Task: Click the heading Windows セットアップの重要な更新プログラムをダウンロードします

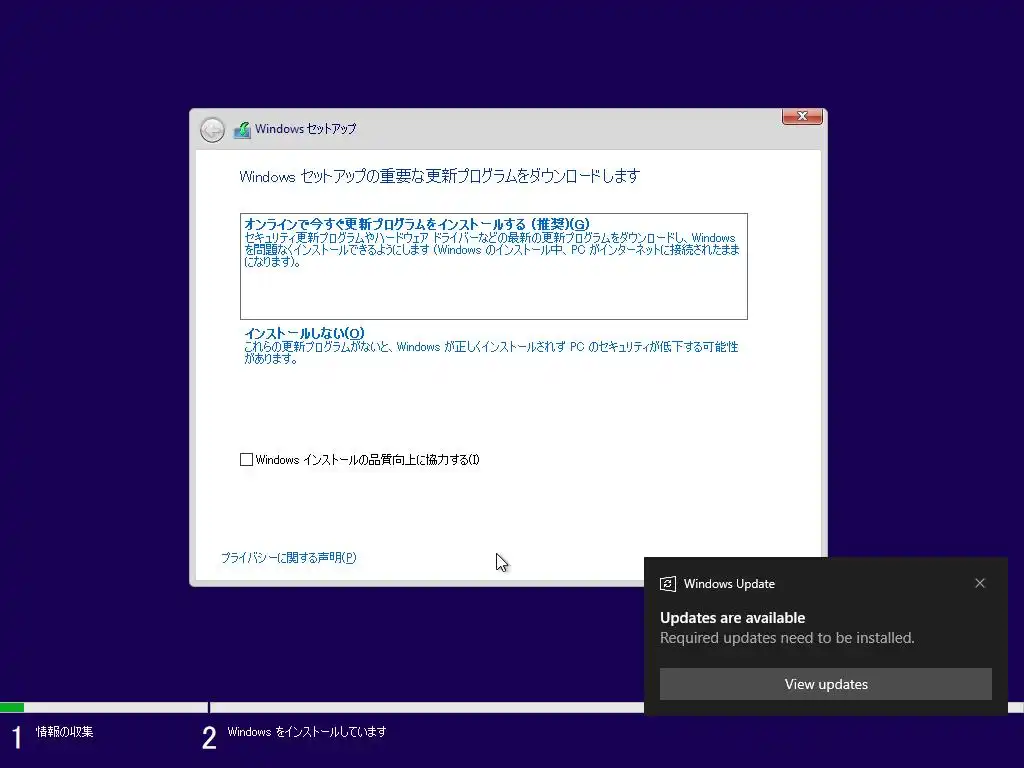Action: click(x=440, y=176)
